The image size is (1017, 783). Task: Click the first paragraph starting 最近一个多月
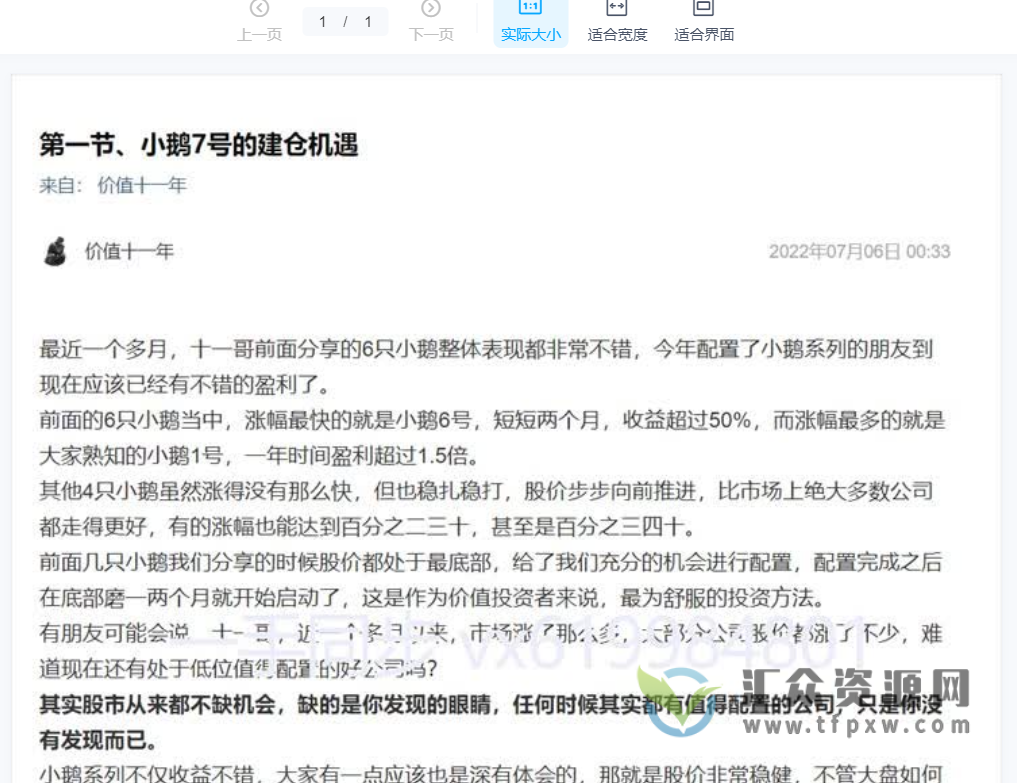486,366
